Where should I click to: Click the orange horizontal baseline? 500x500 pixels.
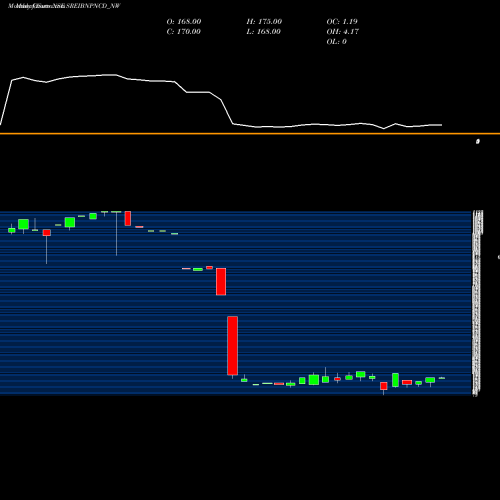click(250, 134)
